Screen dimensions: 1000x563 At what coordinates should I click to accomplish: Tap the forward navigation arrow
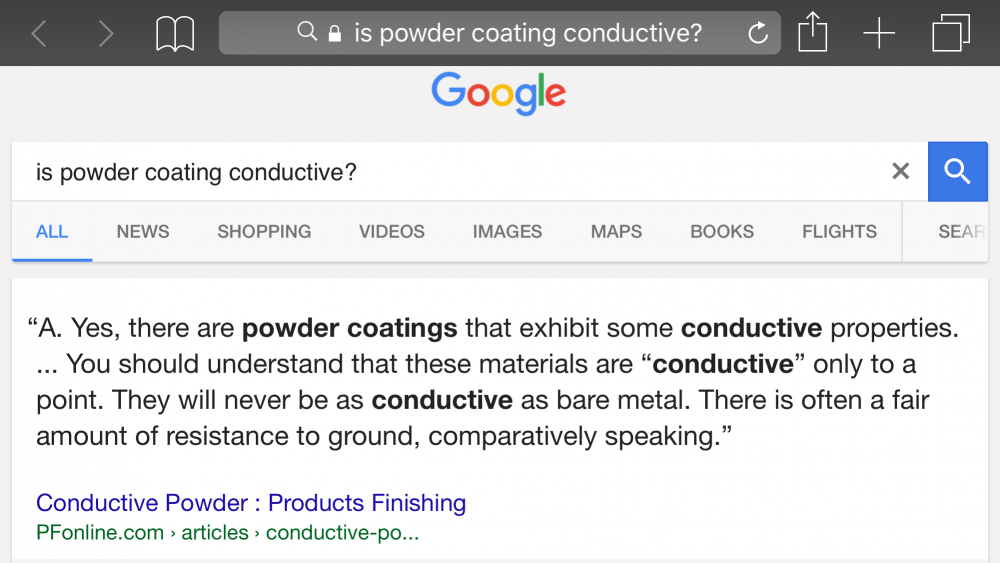coord(106,33)
